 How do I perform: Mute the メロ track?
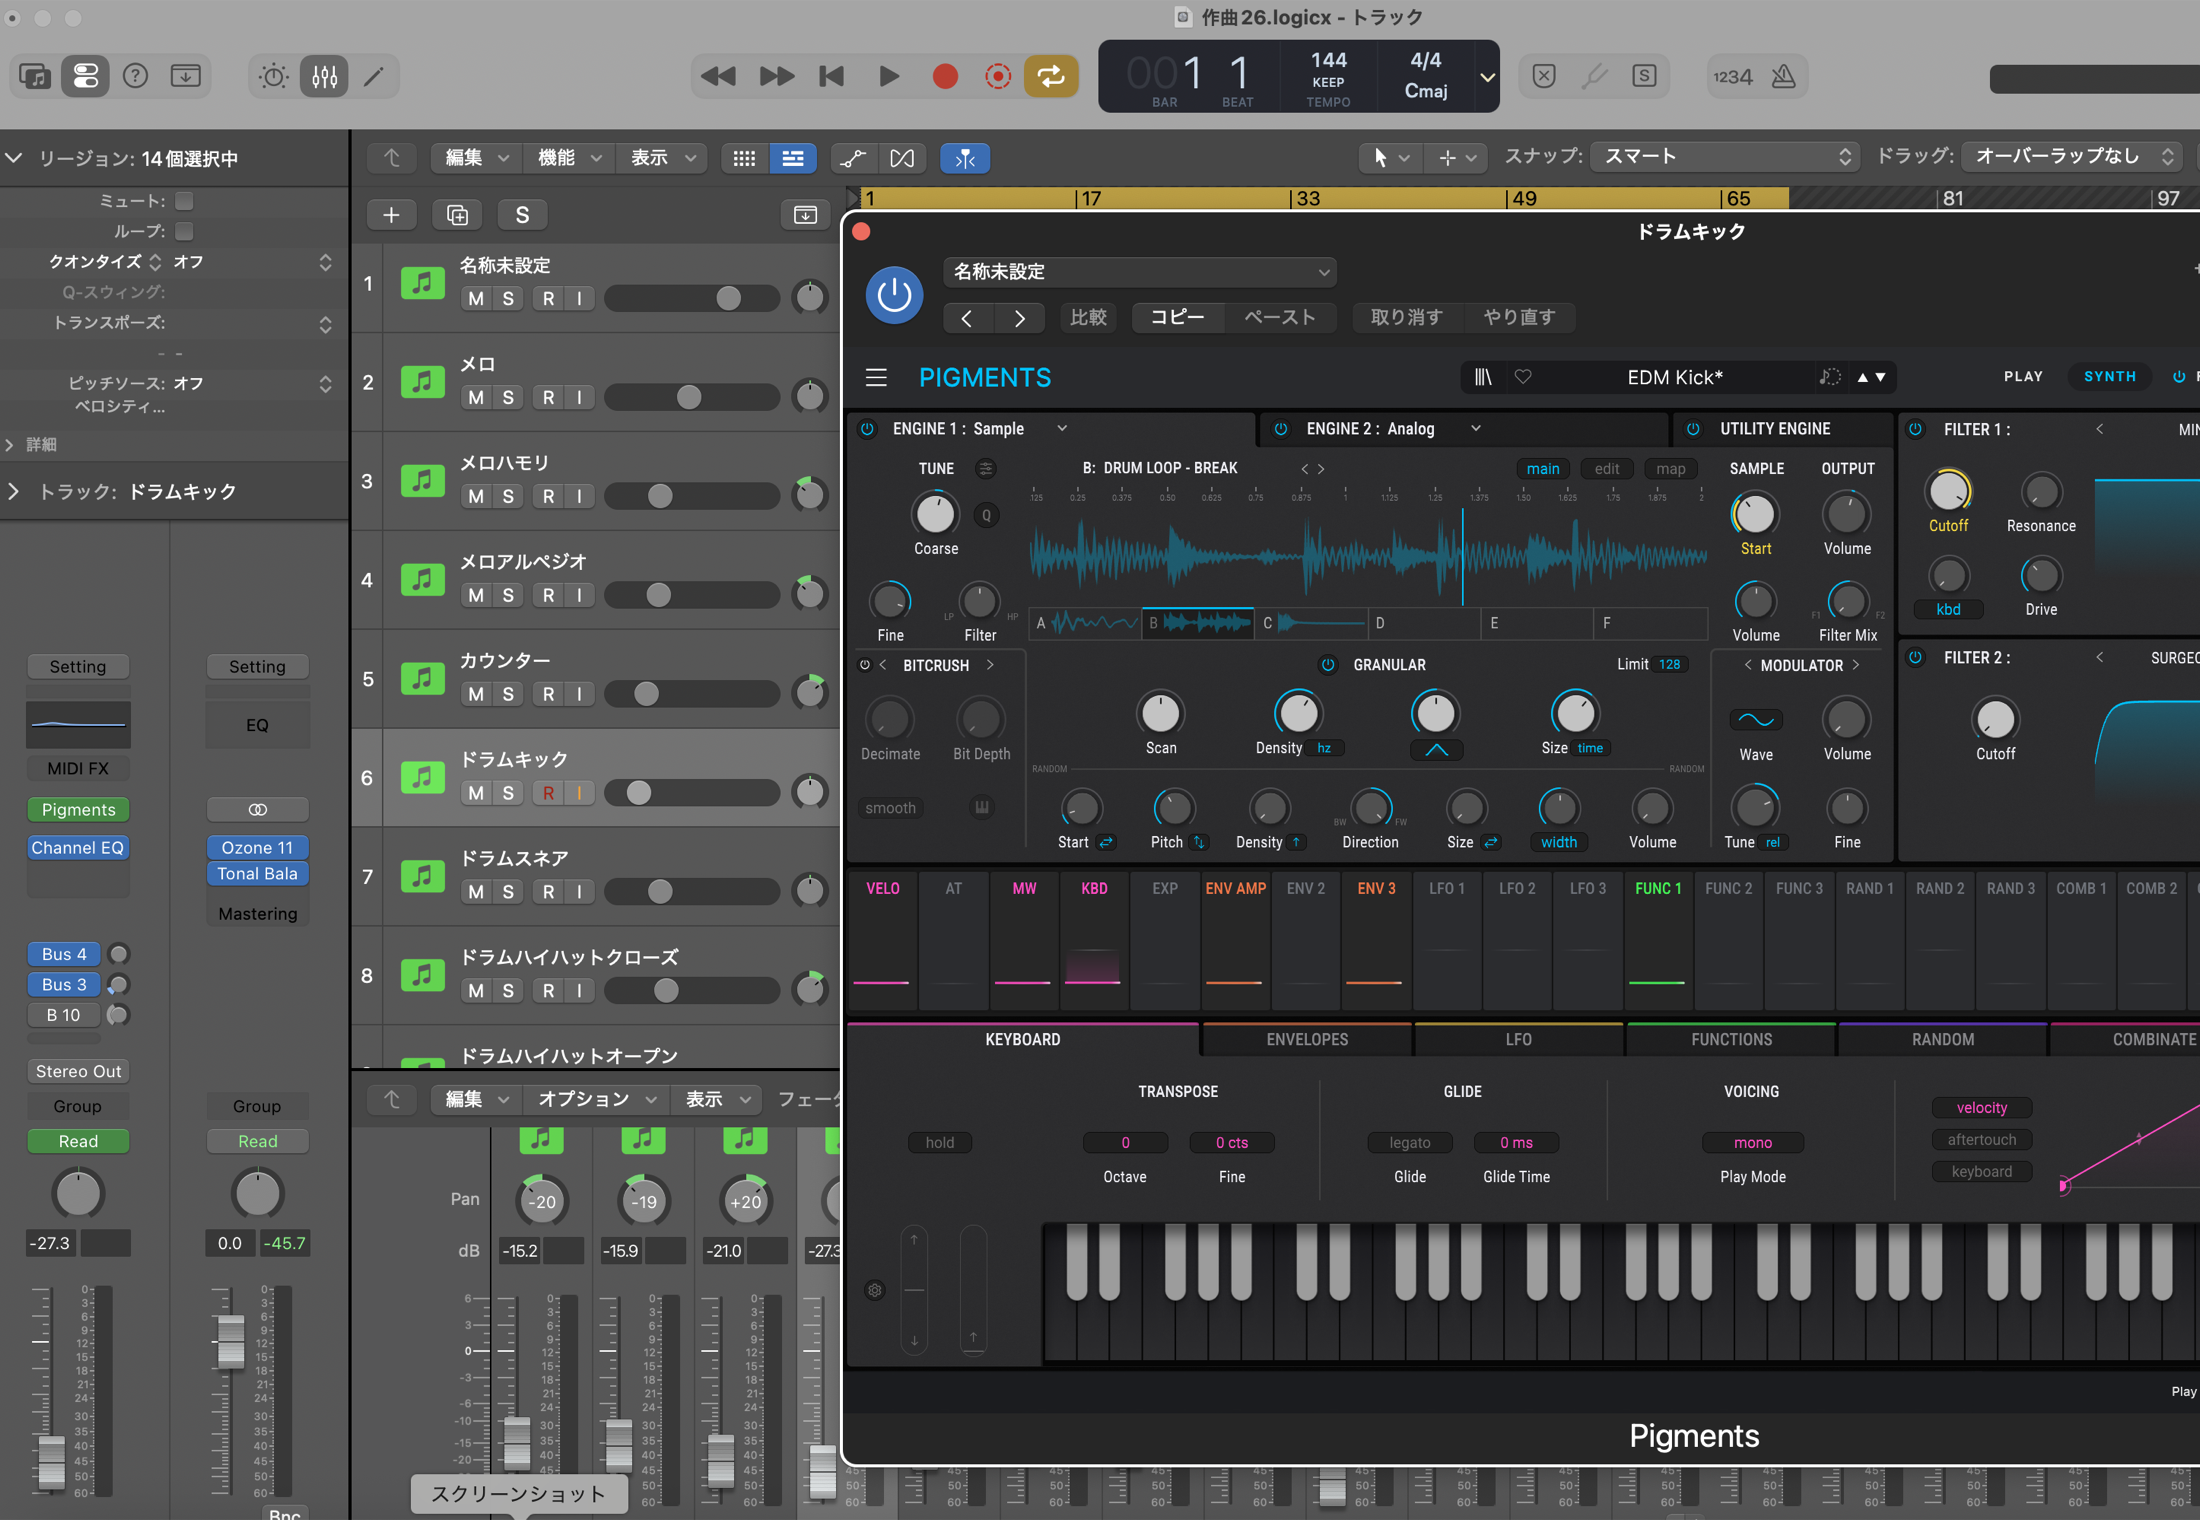pos(476,397)
